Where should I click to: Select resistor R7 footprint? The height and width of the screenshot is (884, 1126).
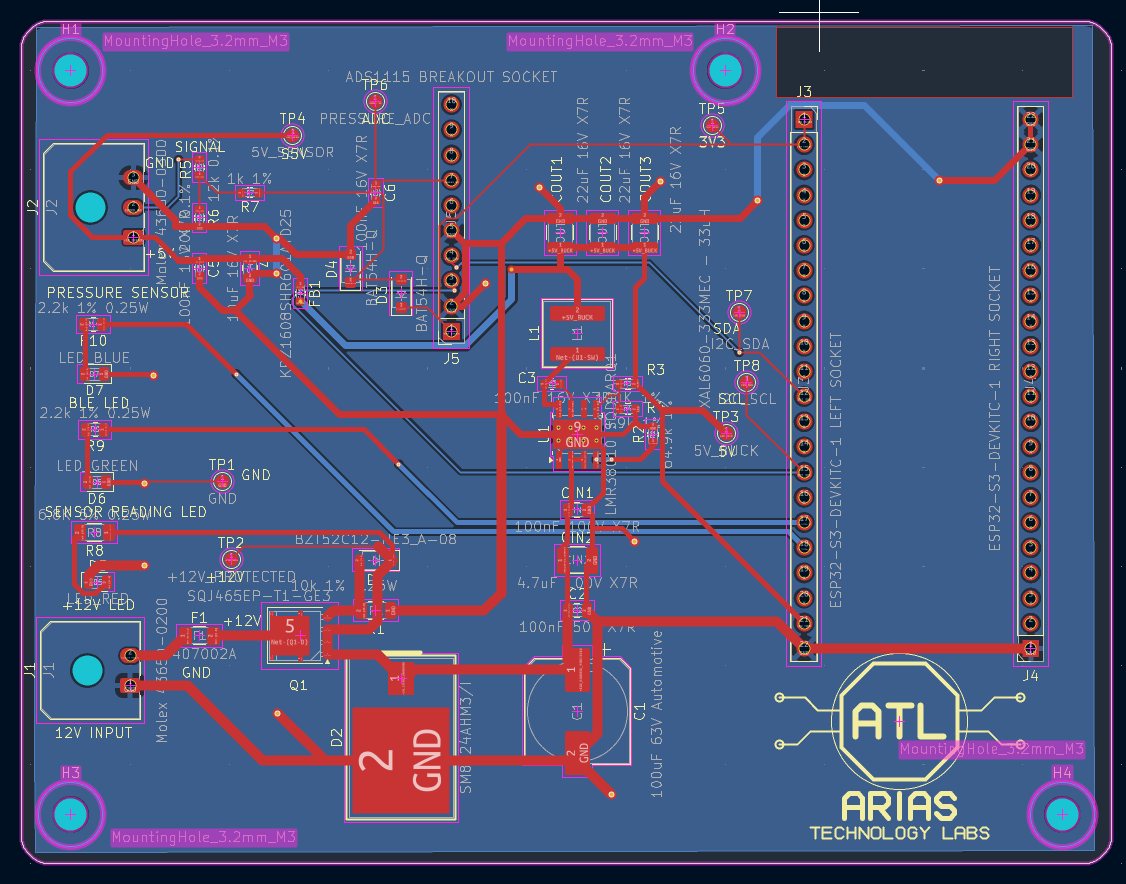(249, 192)
